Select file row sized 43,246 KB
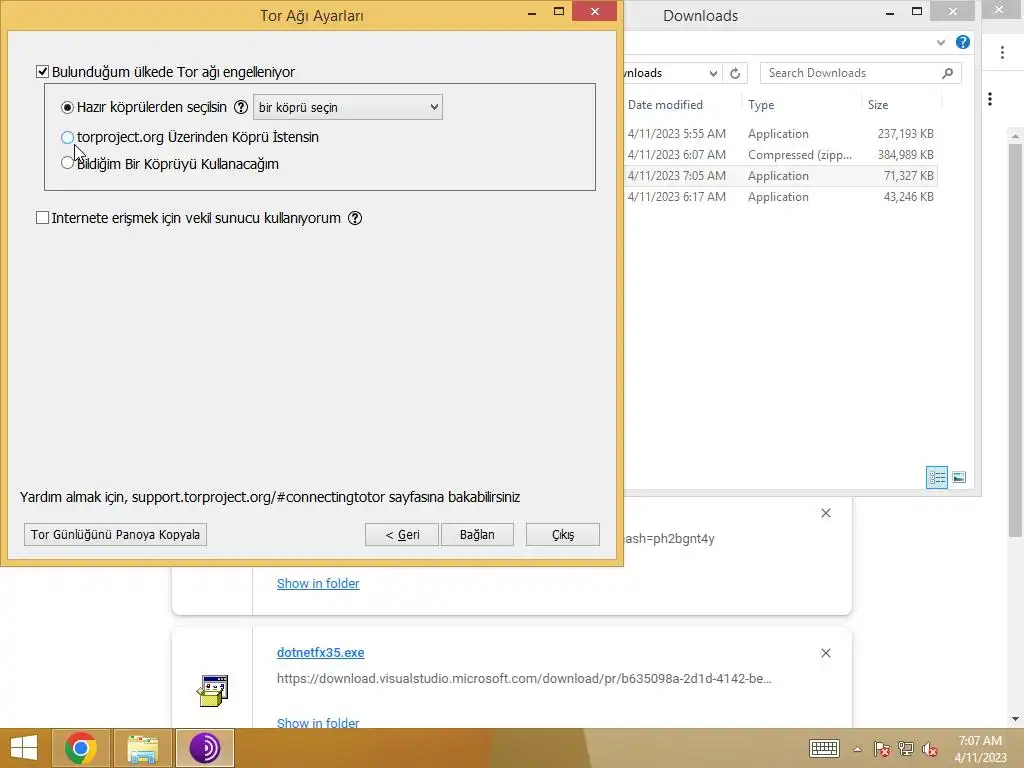The width and height of the screenshot is (1024, 768). (781, 197)
